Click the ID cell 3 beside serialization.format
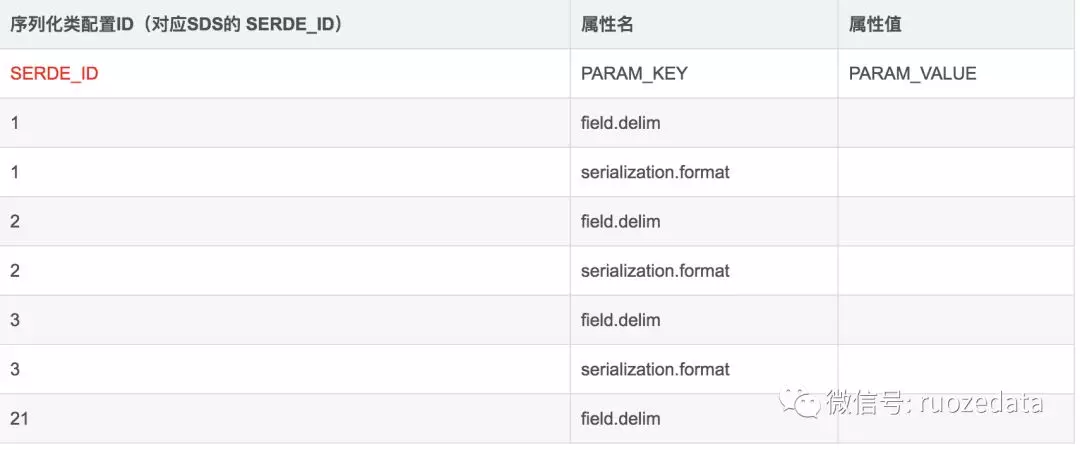Screen dimensions: 1080x450 point(15,369)
